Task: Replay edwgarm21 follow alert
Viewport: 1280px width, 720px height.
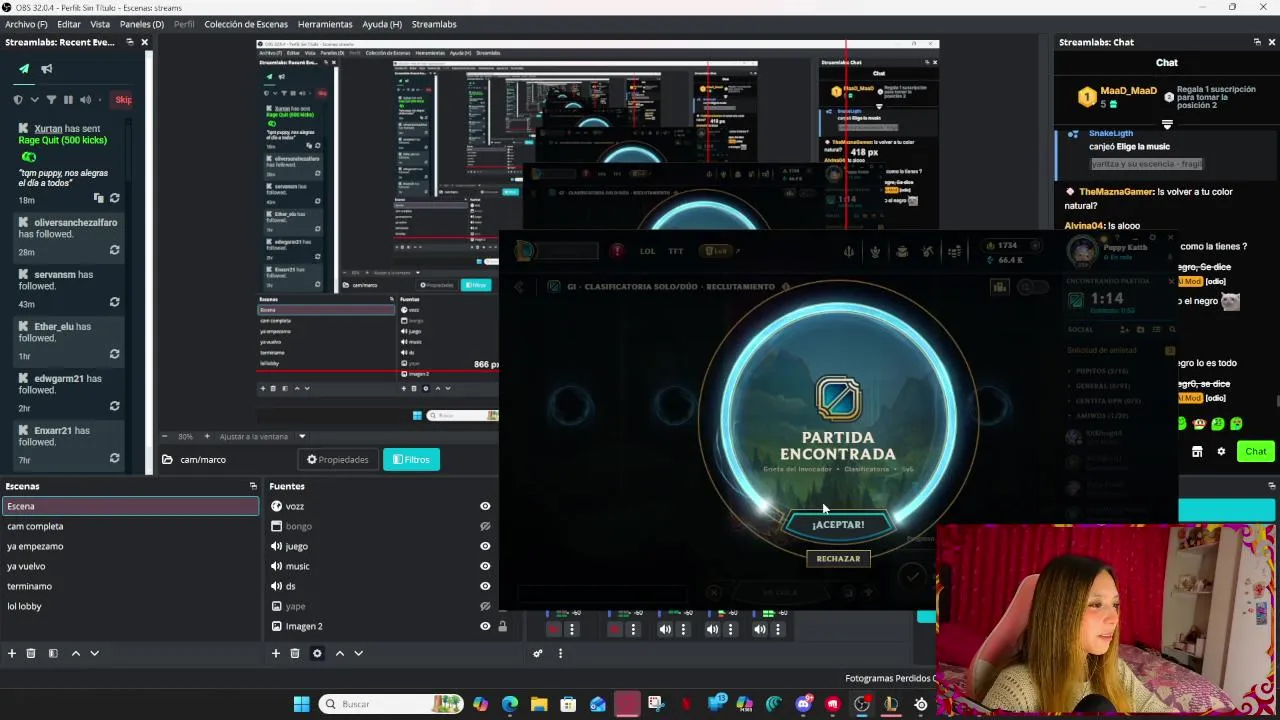Action: (x=114, y=406)
